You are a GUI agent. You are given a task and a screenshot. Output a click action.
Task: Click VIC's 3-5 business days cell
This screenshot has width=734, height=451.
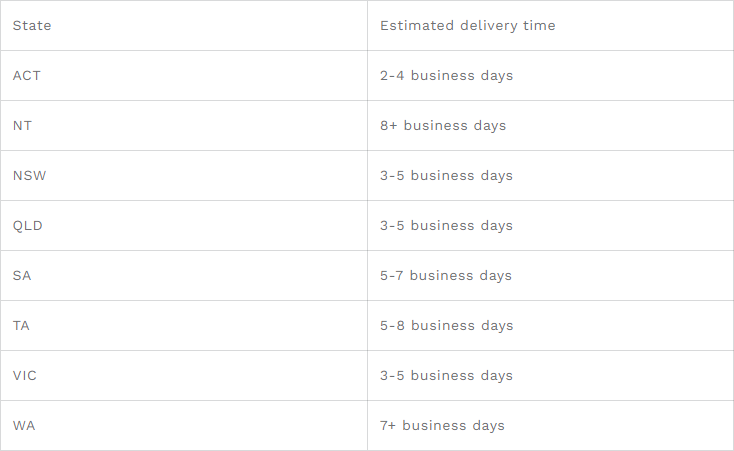(550, 376)
